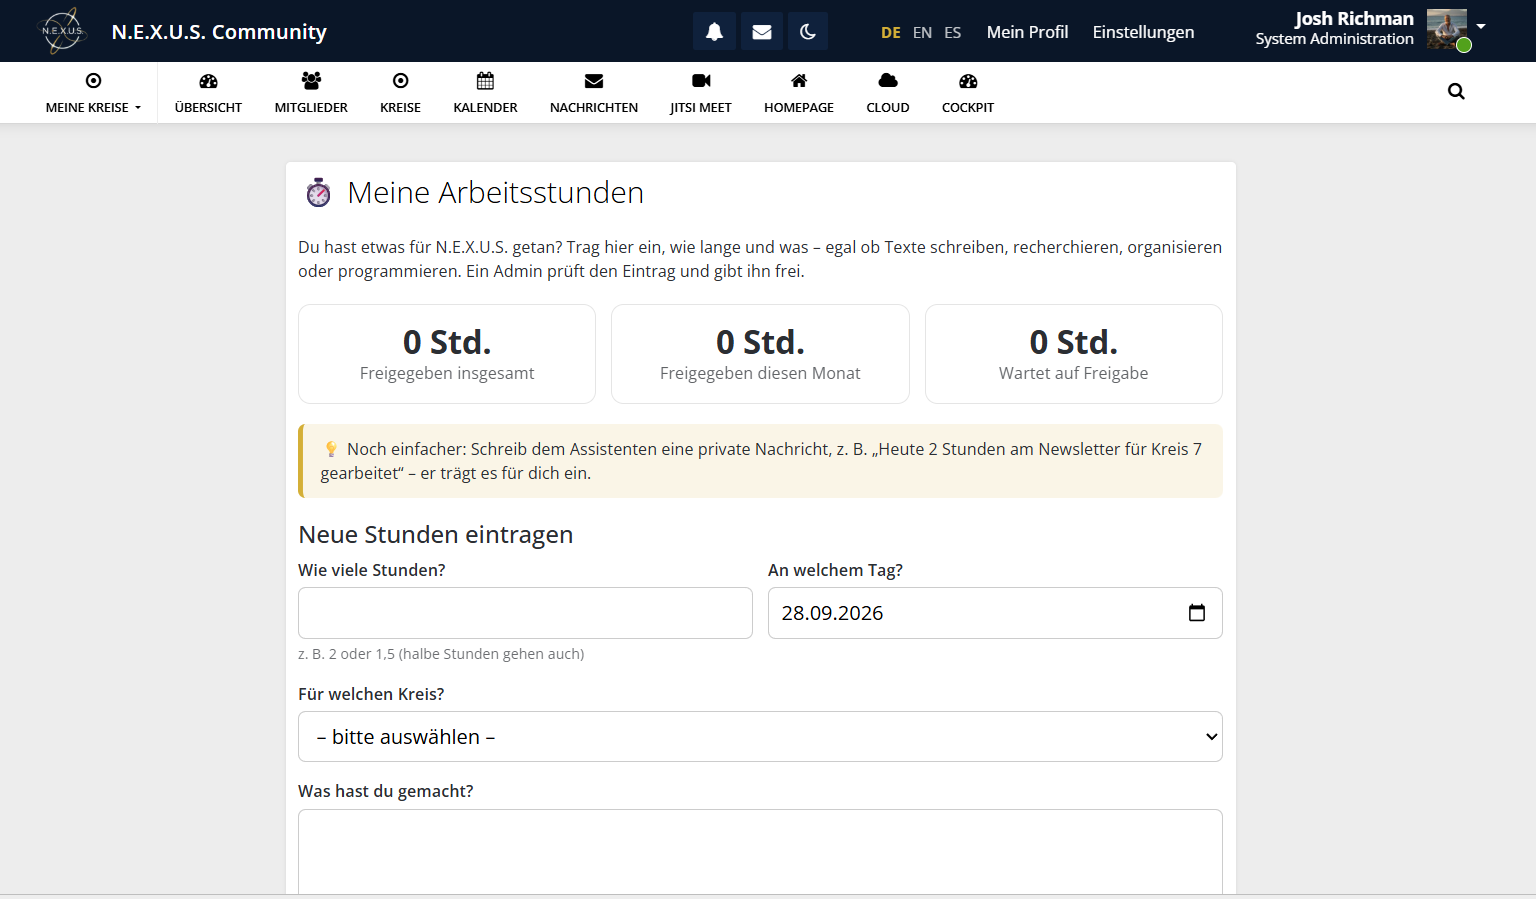Viewport: 1536px width, 899px height.
Task: Click the stopwatch icon beside Meine Arbeitsstunden
Action: point(318,192)
